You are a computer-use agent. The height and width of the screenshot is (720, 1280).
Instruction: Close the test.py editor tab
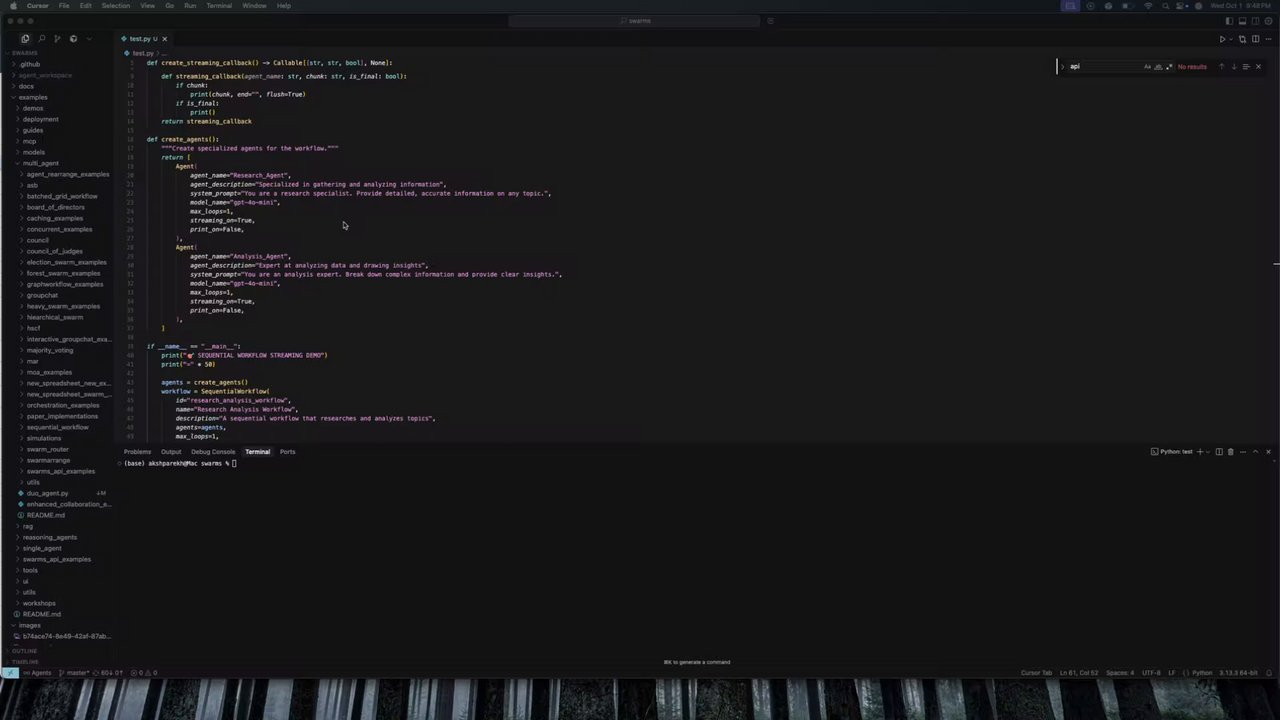pos(165,39)
